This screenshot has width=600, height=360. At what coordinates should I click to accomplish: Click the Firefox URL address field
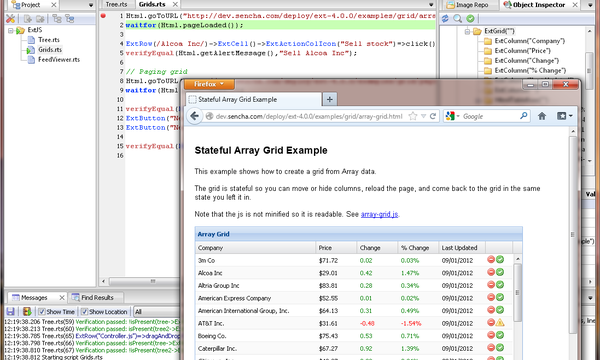tap(309, 116)
